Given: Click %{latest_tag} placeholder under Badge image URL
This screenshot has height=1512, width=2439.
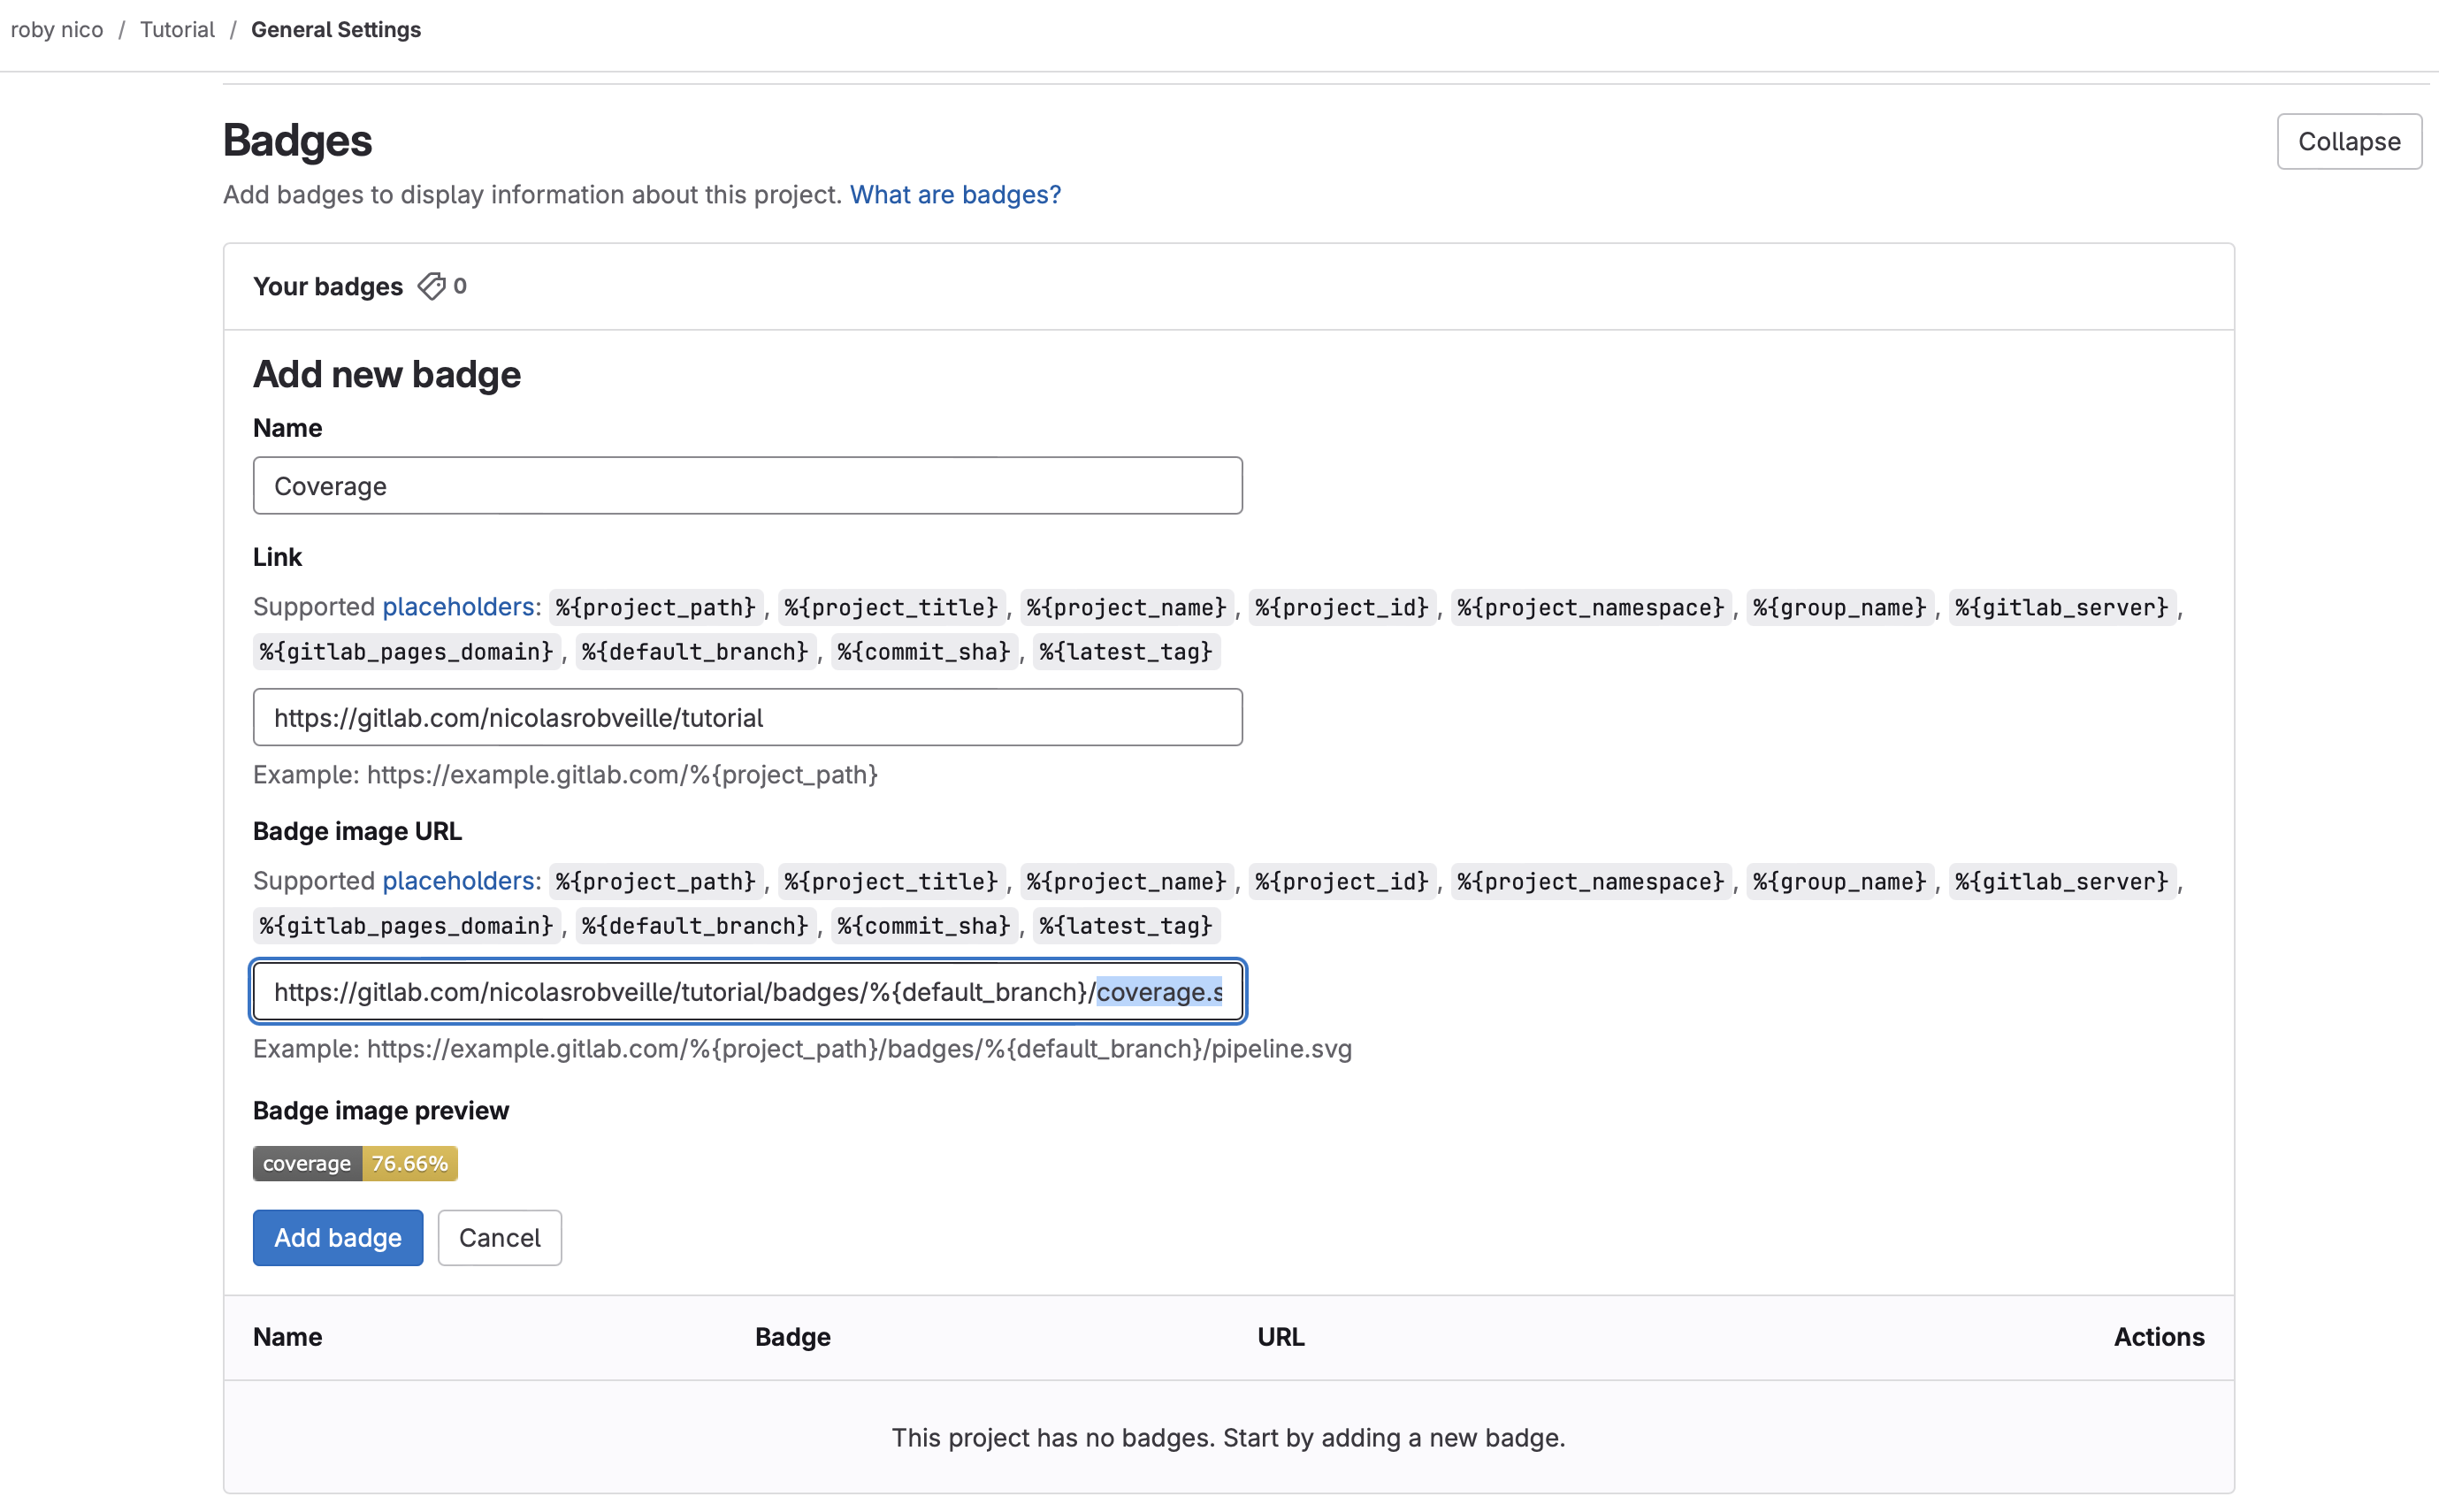Looking at the screenshot, I should 1126,926.
